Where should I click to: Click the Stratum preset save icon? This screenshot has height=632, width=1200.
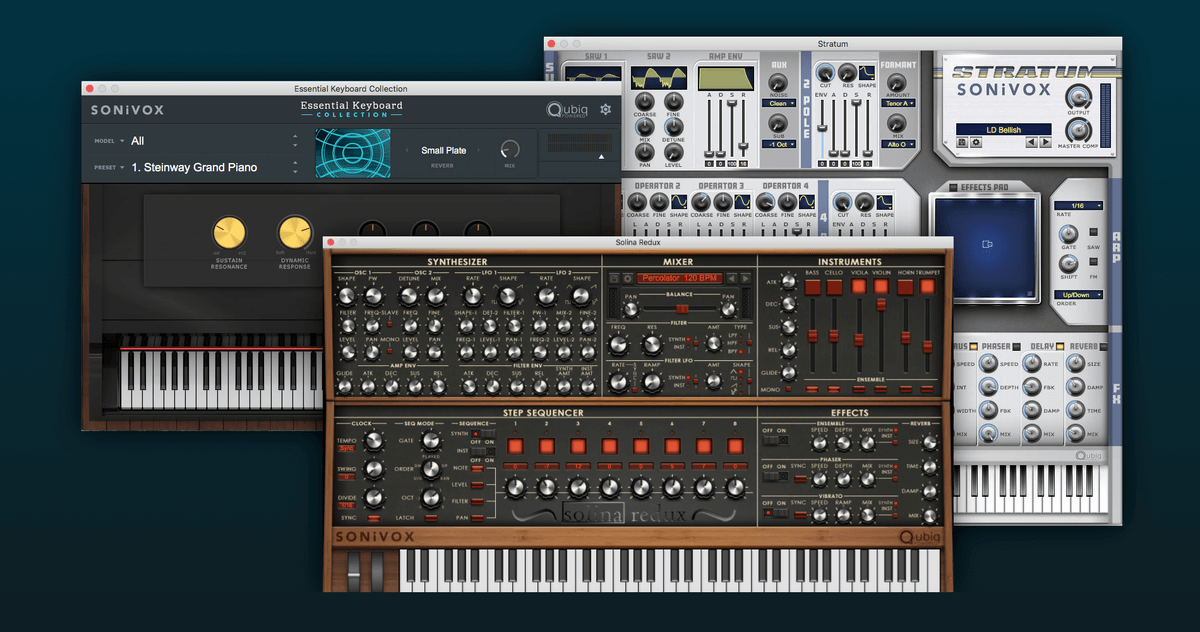point(961,143)
